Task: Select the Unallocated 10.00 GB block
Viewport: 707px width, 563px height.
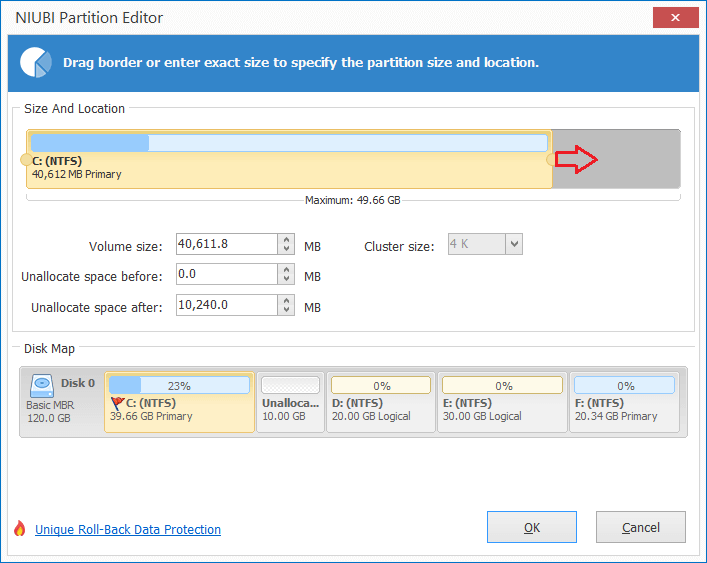Action: 290,402
